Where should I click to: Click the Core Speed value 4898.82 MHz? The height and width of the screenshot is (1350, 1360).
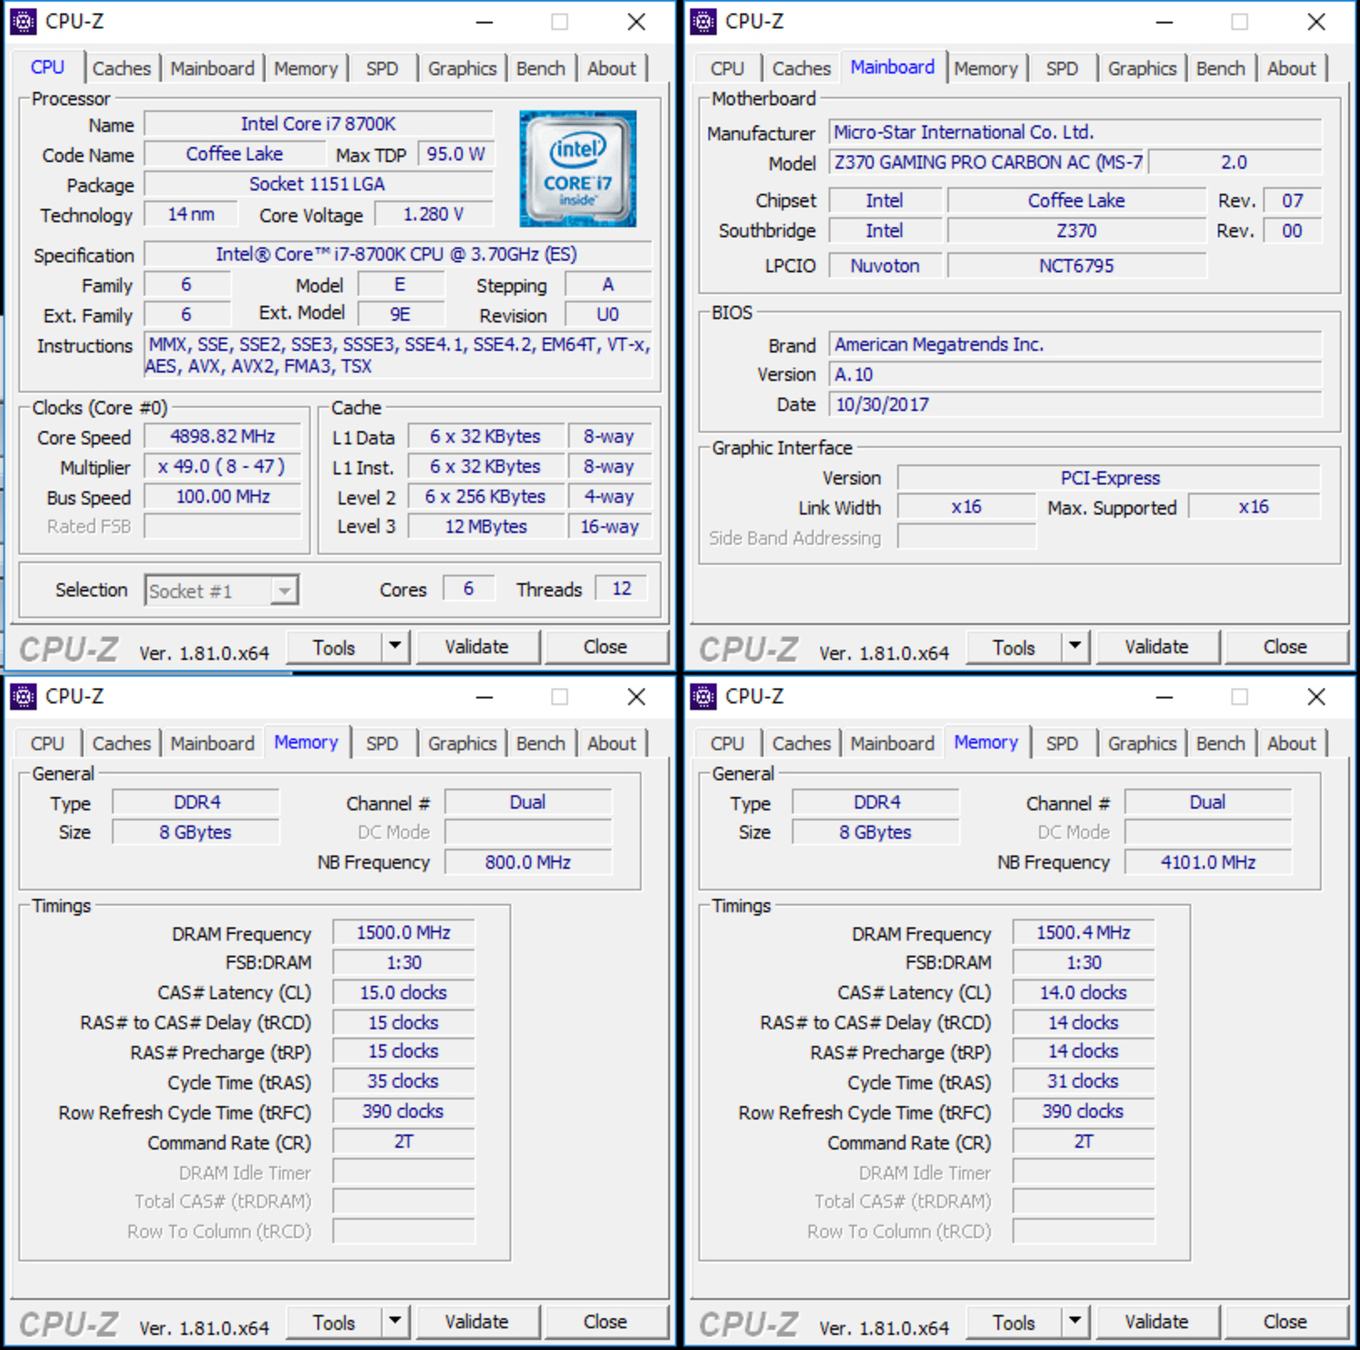[223, 437]
